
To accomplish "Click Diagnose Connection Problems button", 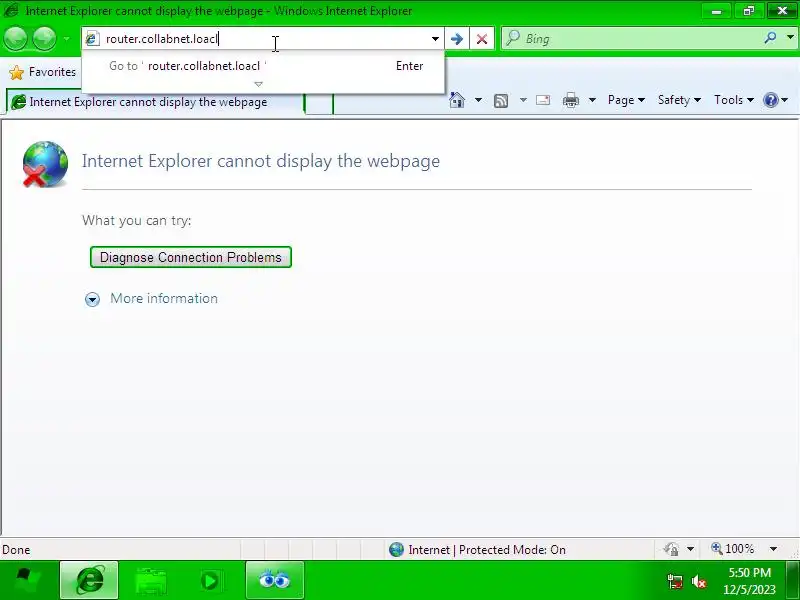I will click(191, 257).
